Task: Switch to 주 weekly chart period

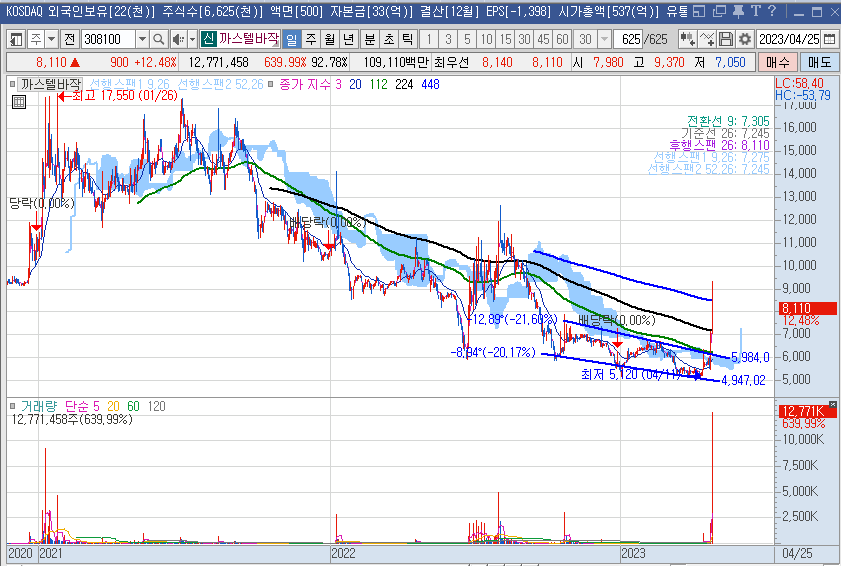Action: [311, 39]
